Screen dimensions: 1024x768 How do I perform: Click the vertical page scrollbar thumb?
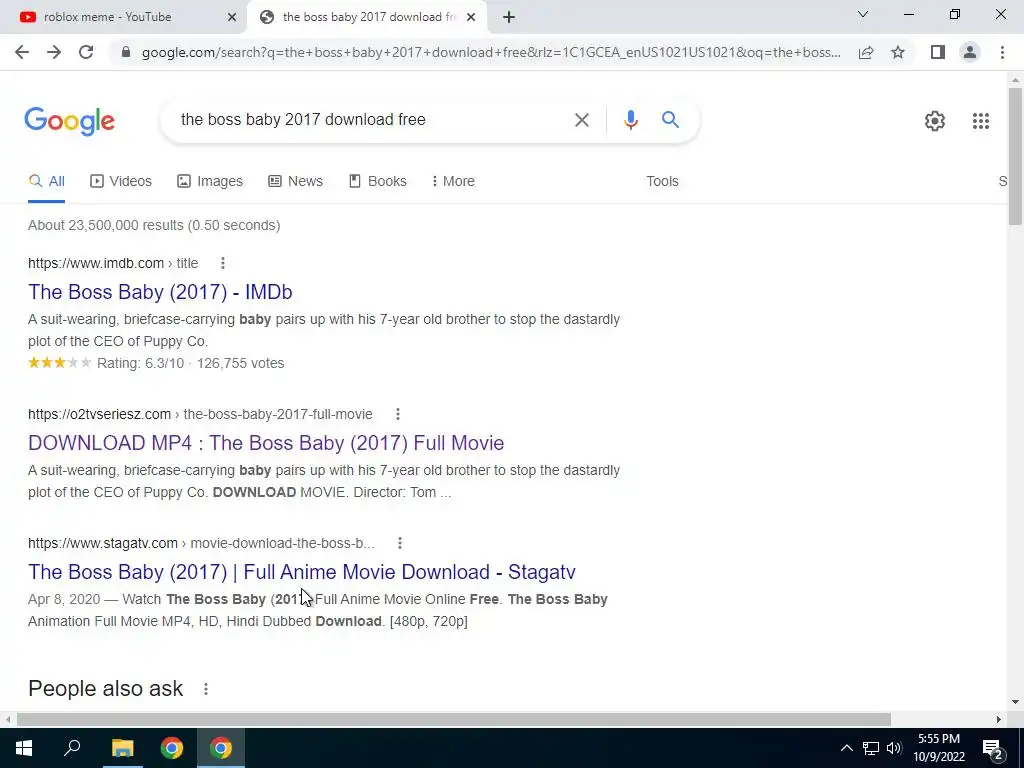1015,155
